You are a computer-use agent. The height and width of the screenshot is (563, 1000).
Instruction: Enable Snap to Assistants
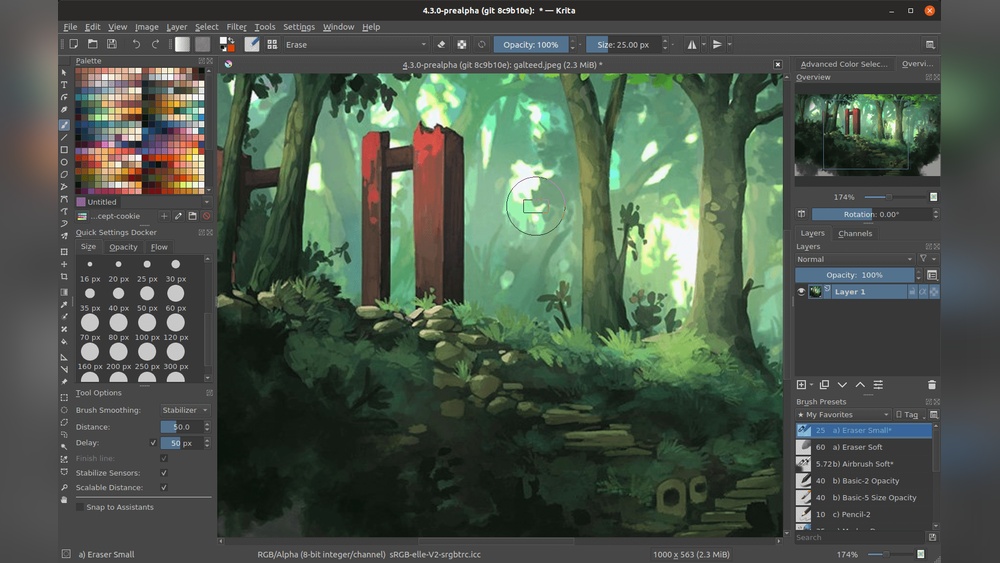pos(80,507)
